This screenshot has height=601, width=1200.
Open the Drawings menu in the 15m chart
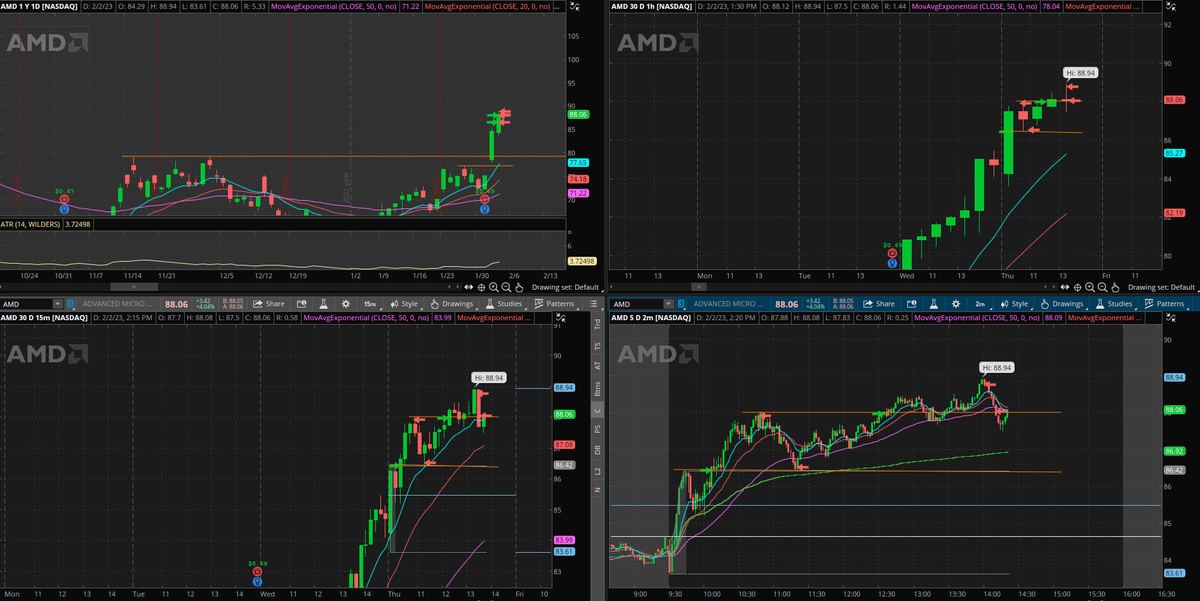(452, 304)
